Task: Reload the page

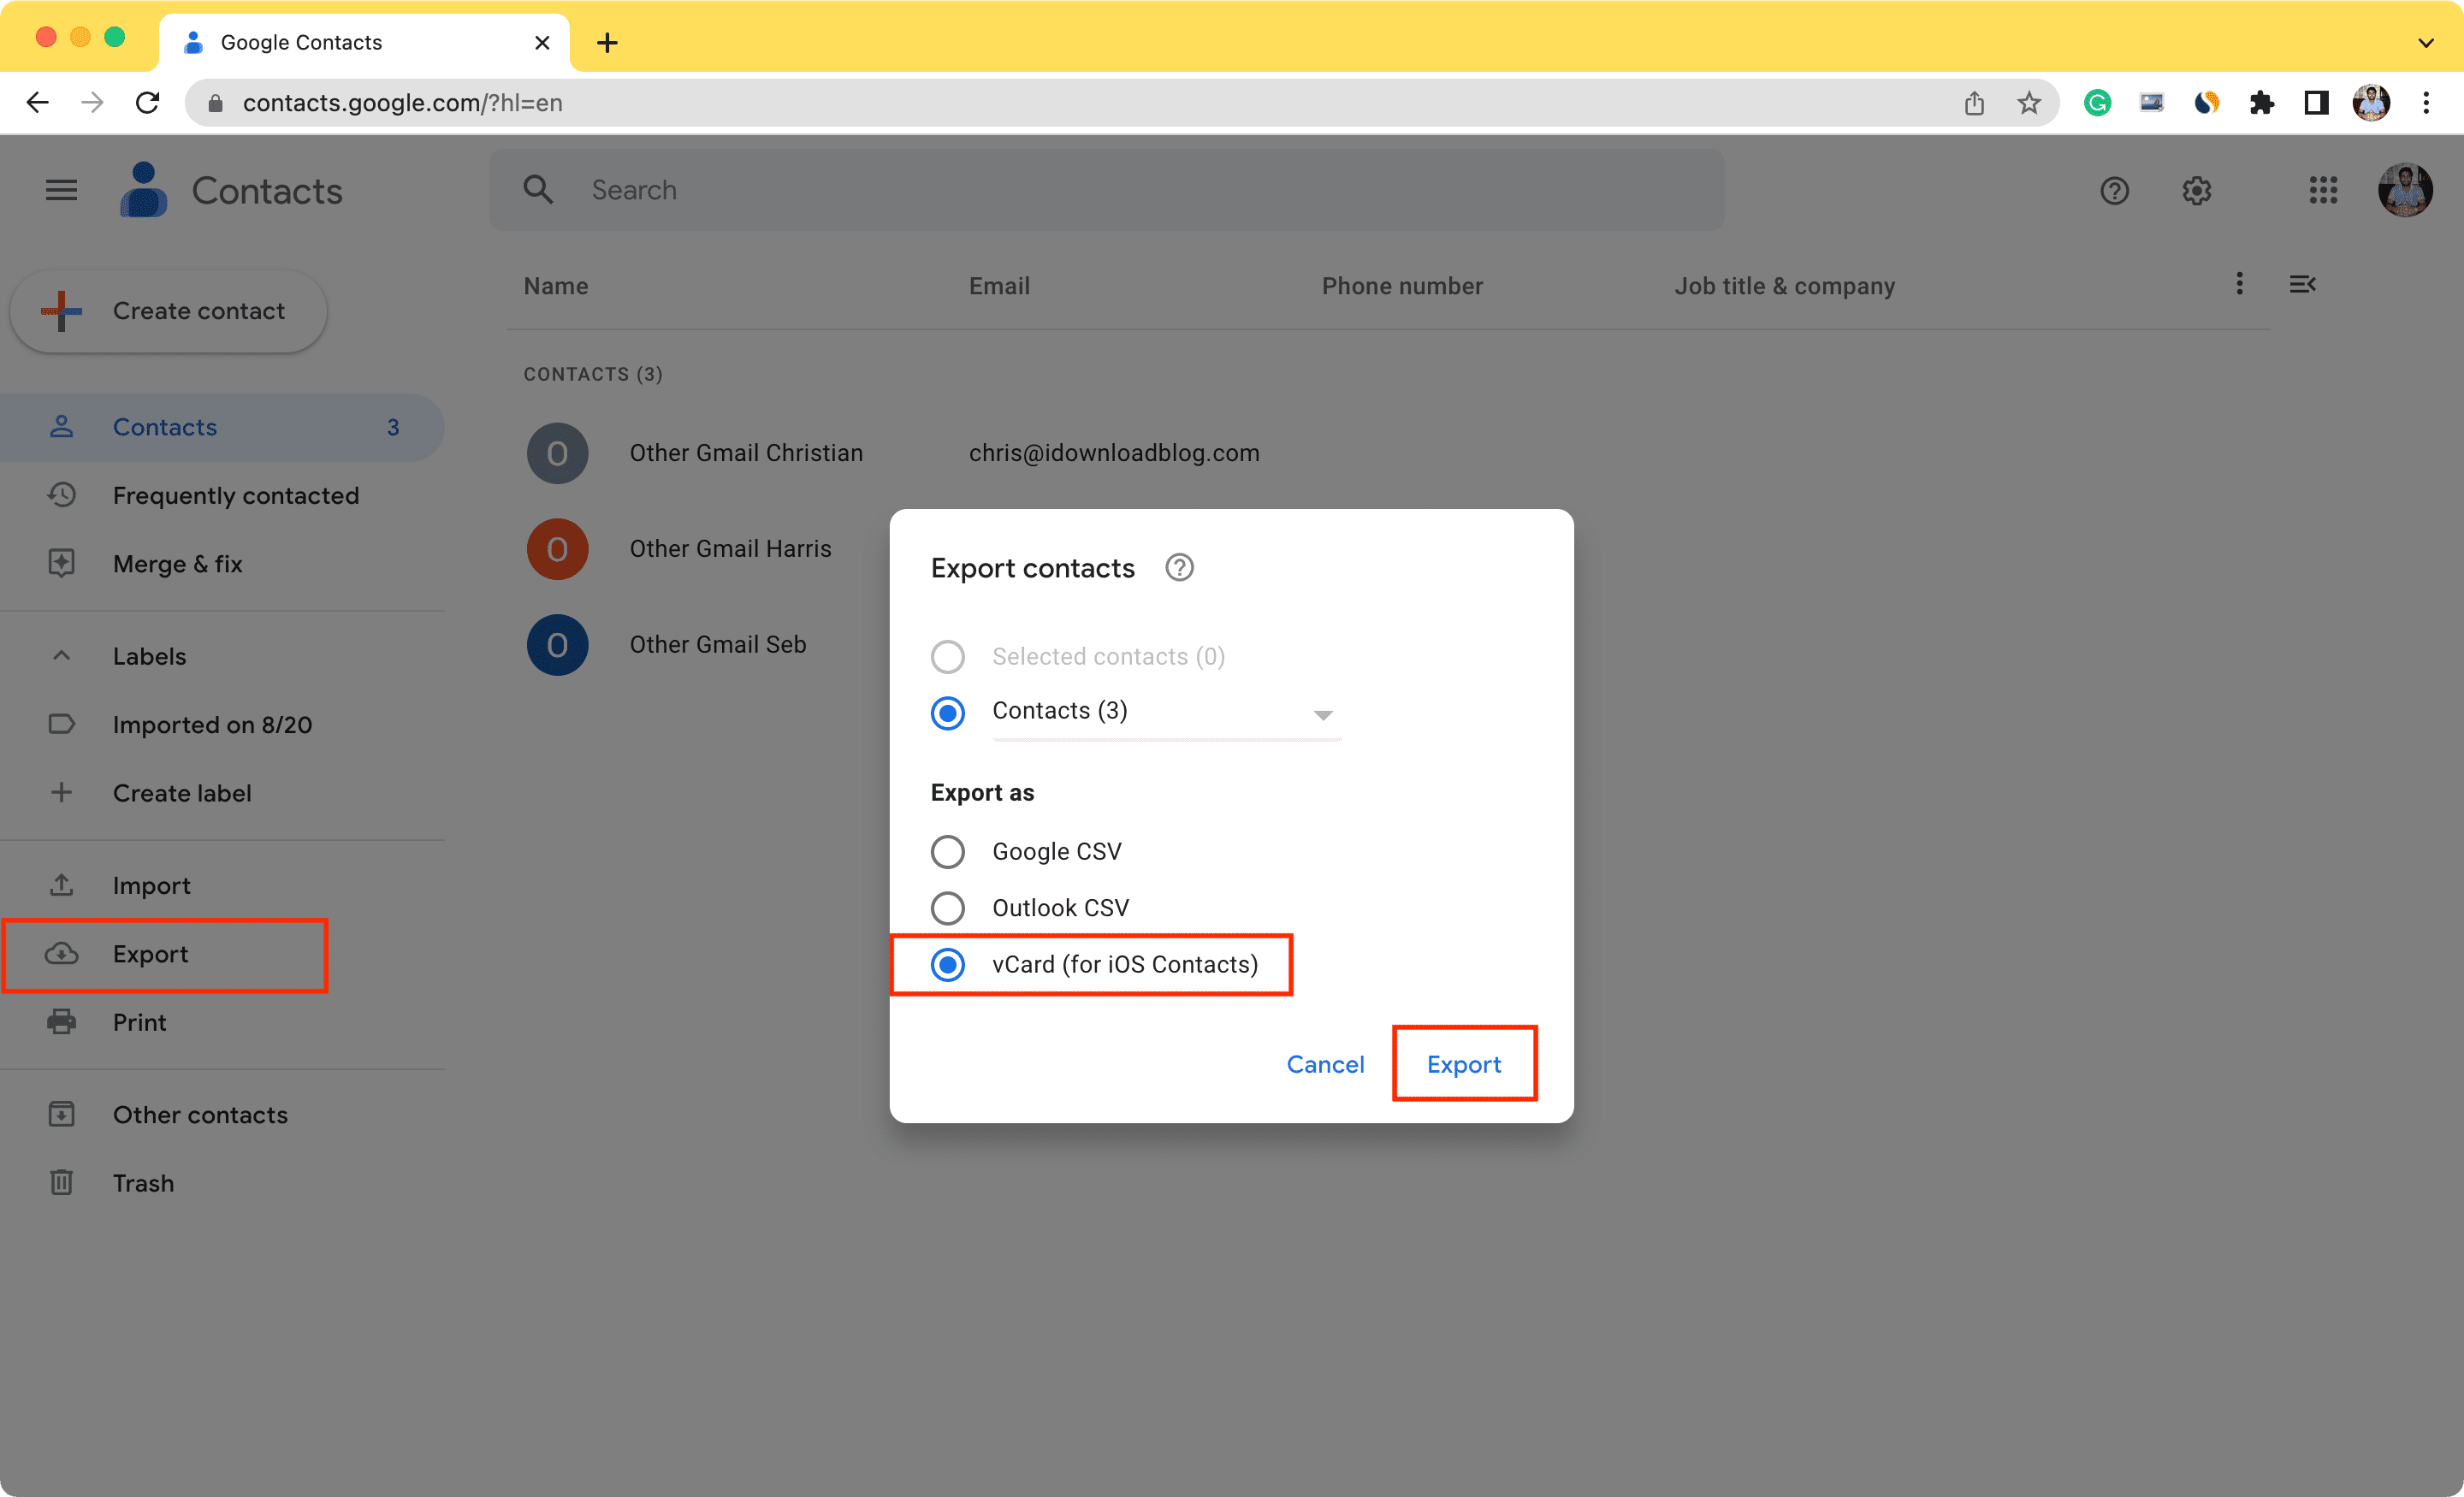Action: [x=148, y=103]
